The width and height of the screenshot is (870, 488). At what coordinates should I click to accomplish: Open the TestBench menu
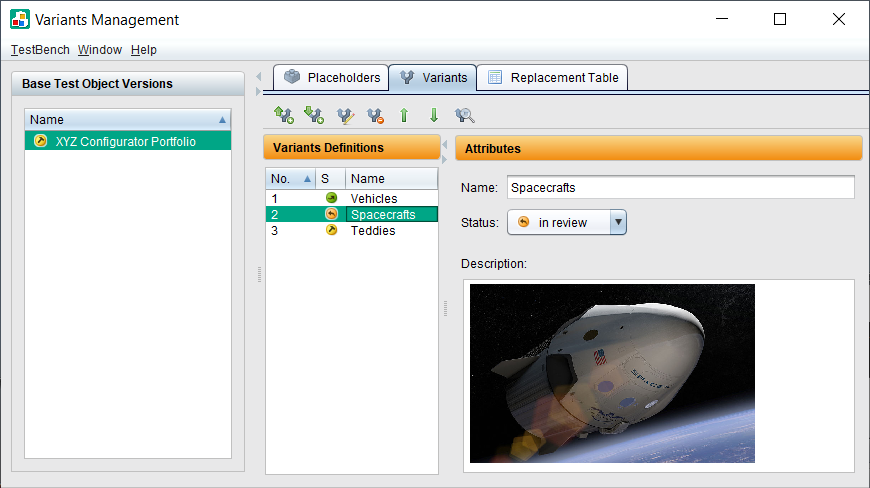[40, 50]
